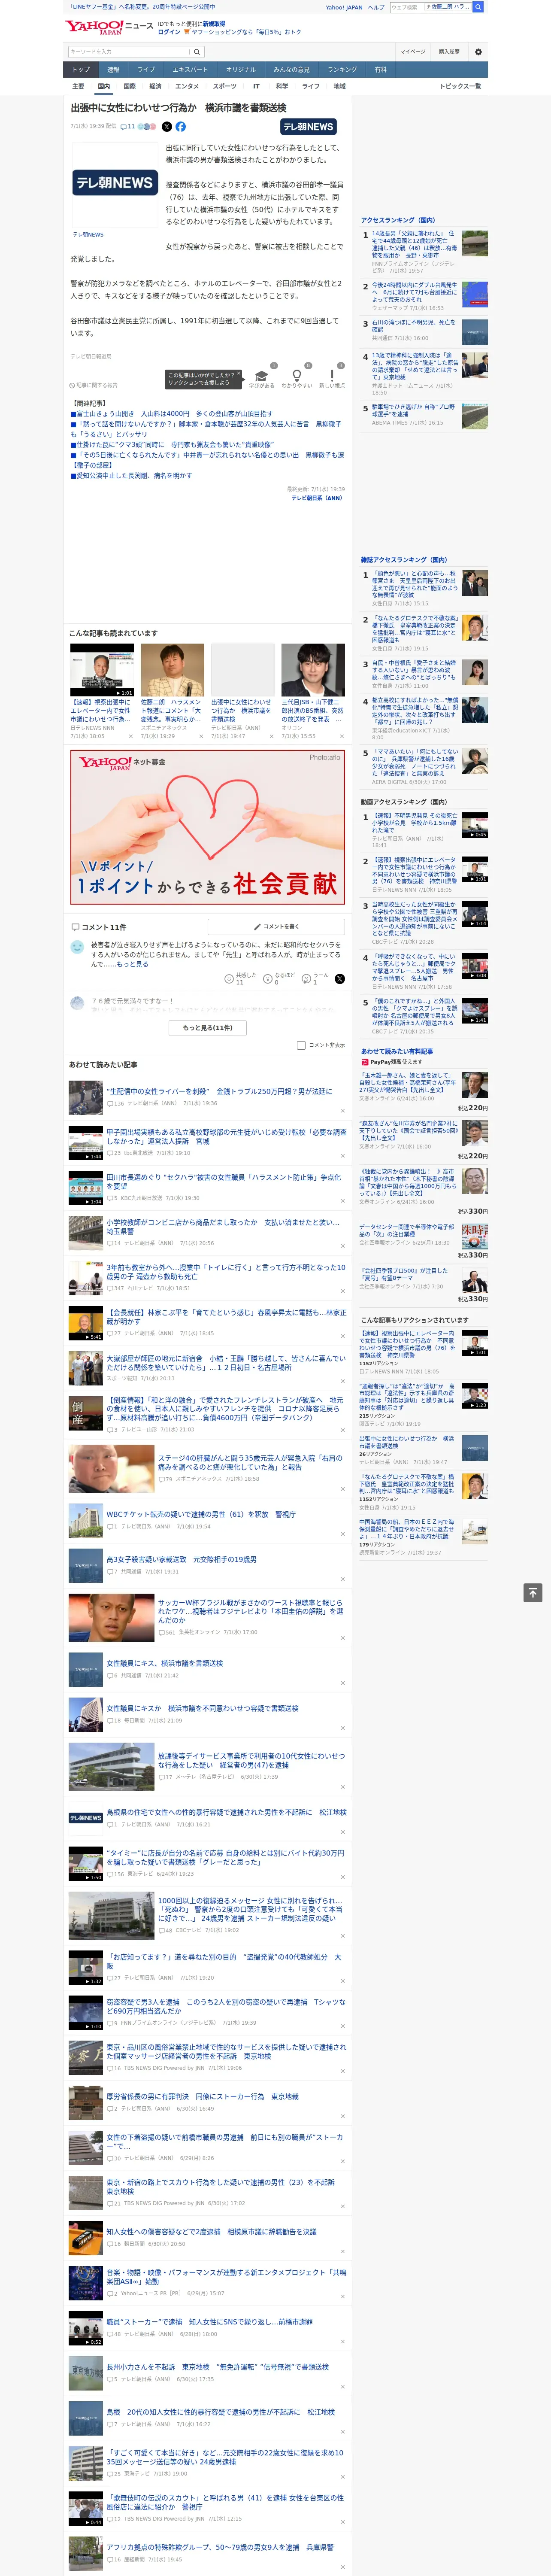The image size is (551, 2576).
Task: Open the 高3女子殺害疑い家裁送致 article
Action: [181, 1559]
